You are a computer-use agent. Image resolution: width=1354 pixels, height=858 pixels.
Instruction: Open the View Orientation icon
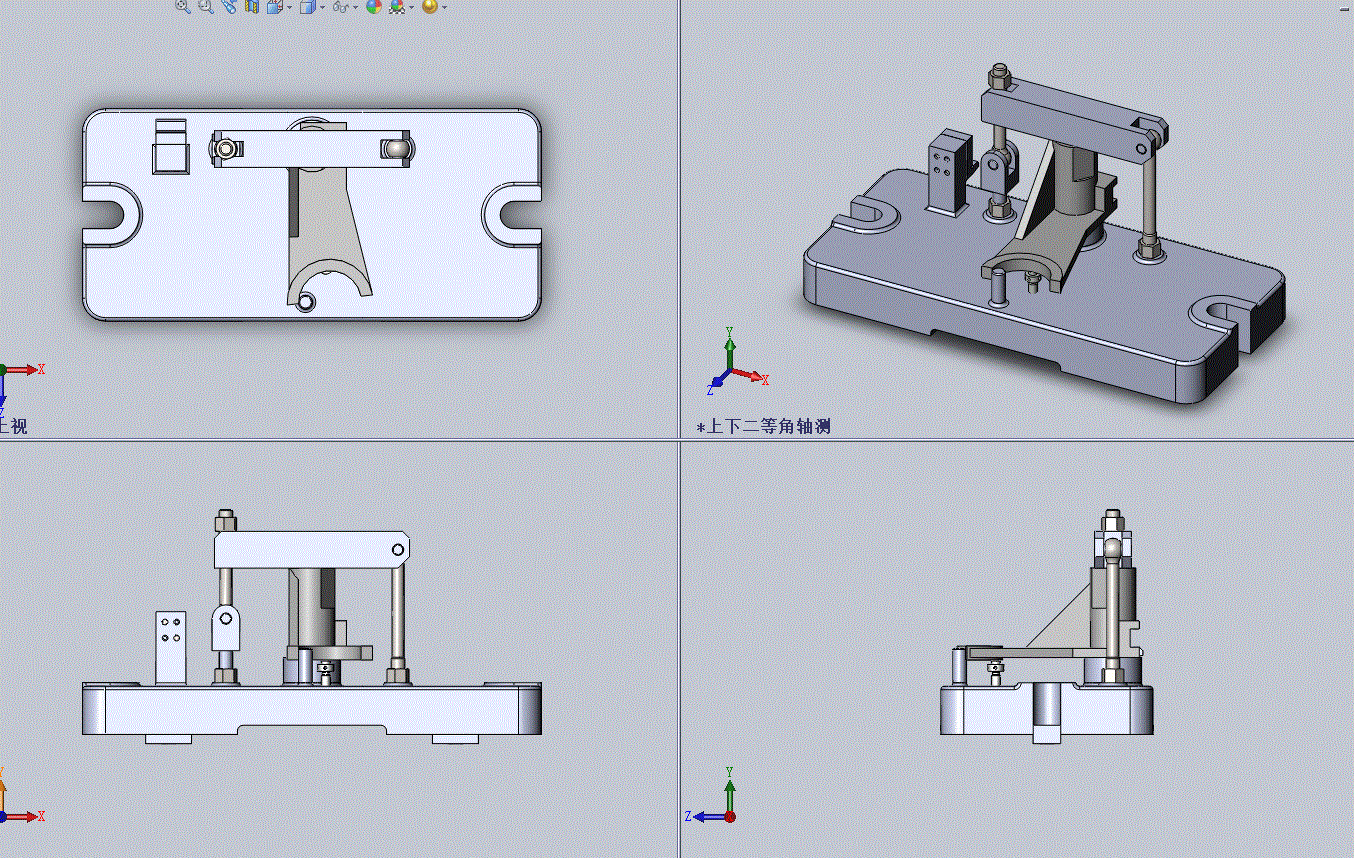coord(274,7)
